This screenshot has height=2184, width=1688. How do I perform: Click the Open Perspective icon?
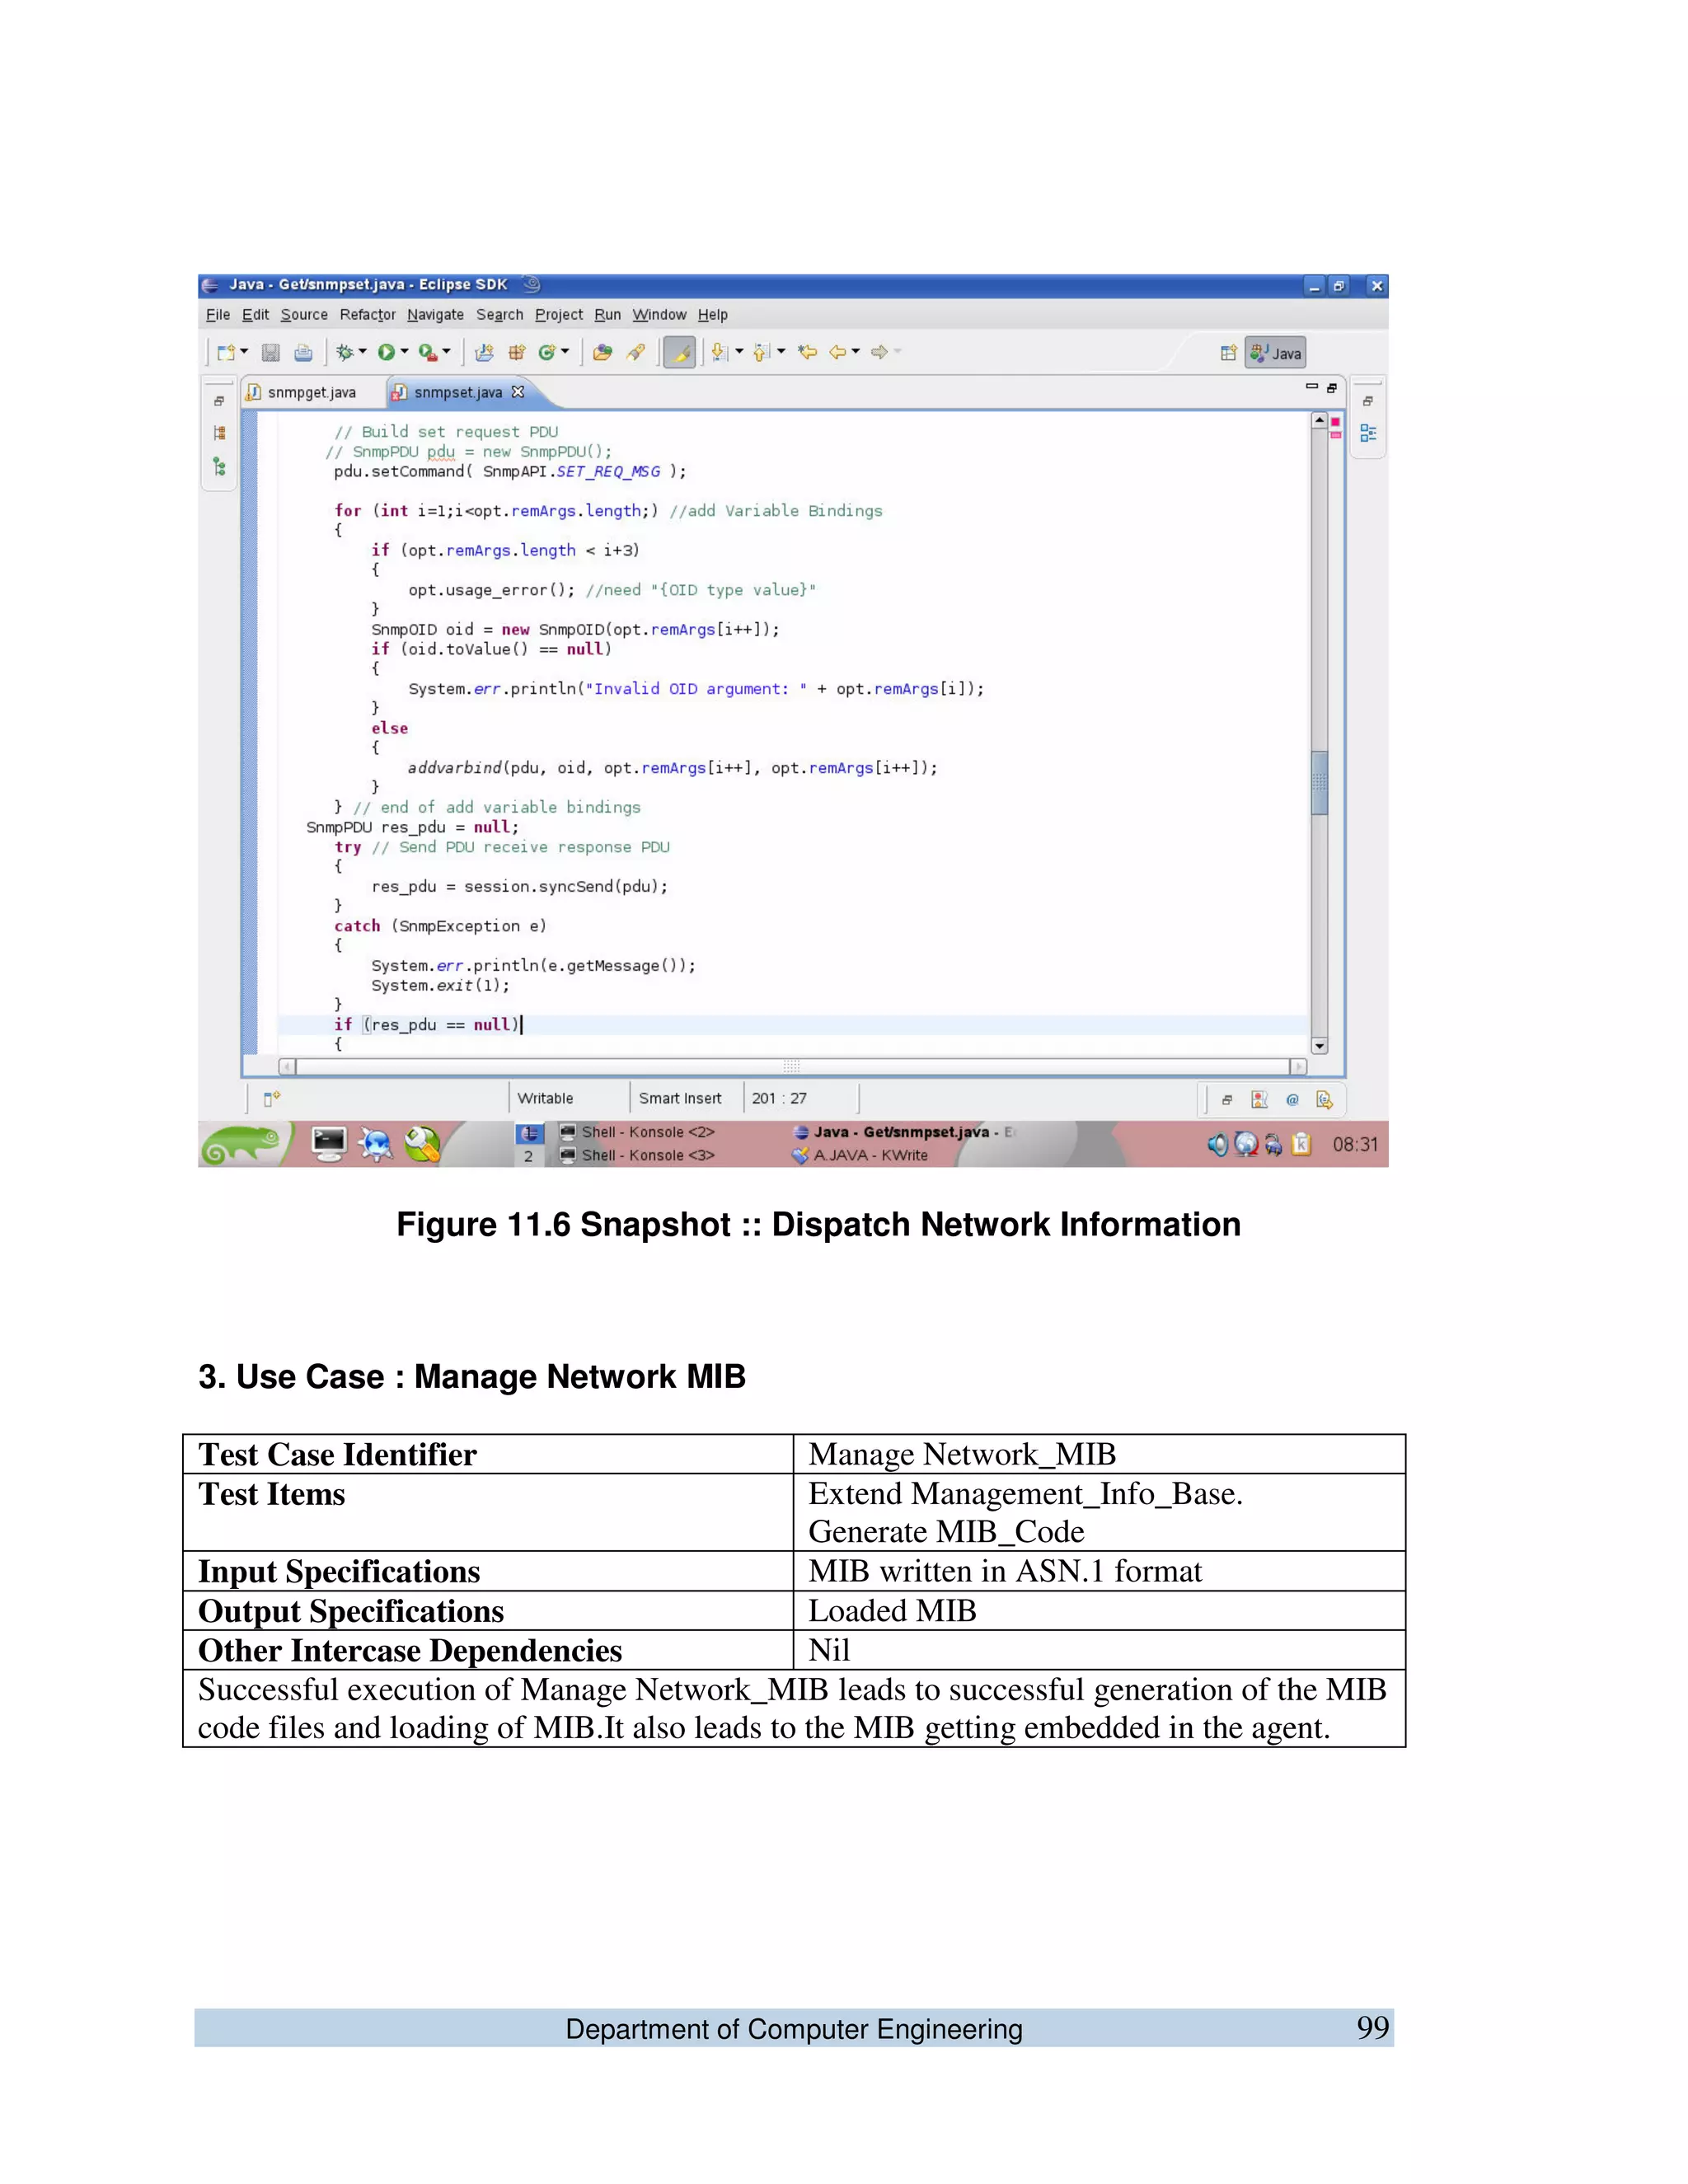(1229, 353)
